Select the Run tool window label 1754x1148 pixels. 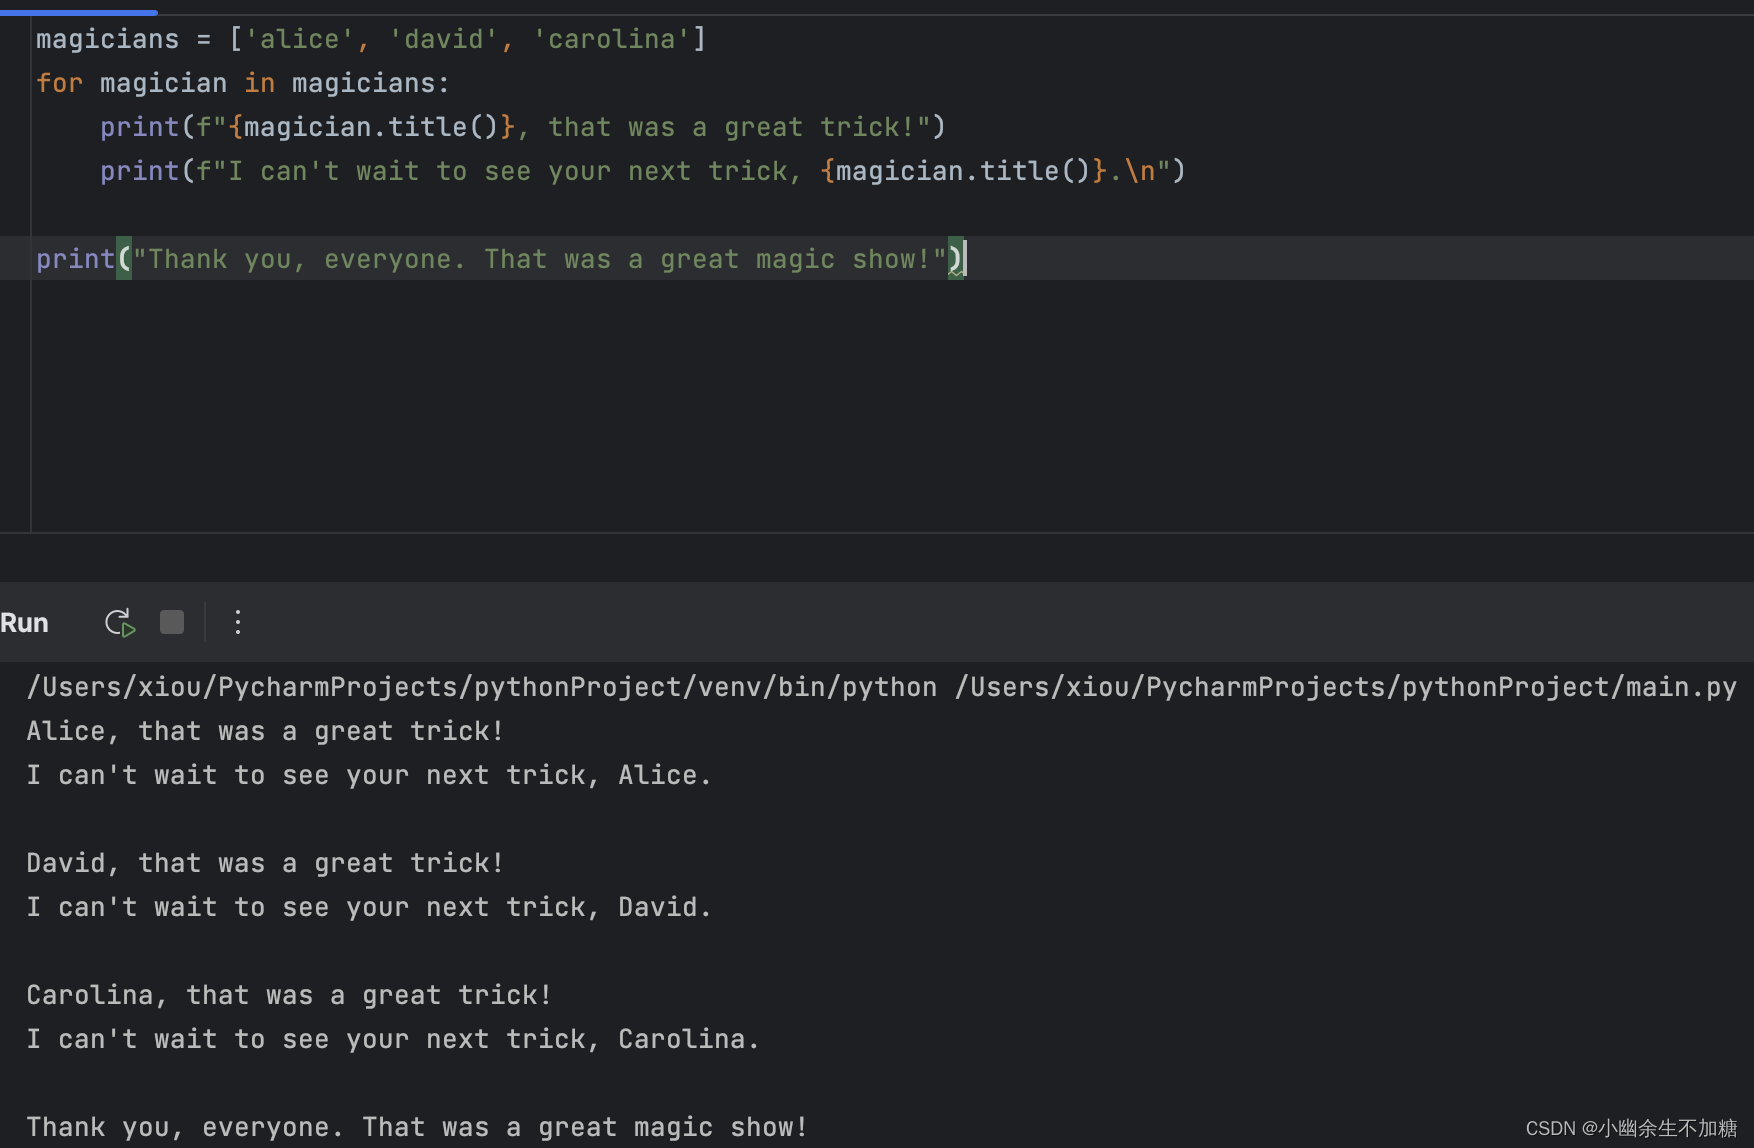[x=25, y=623]
